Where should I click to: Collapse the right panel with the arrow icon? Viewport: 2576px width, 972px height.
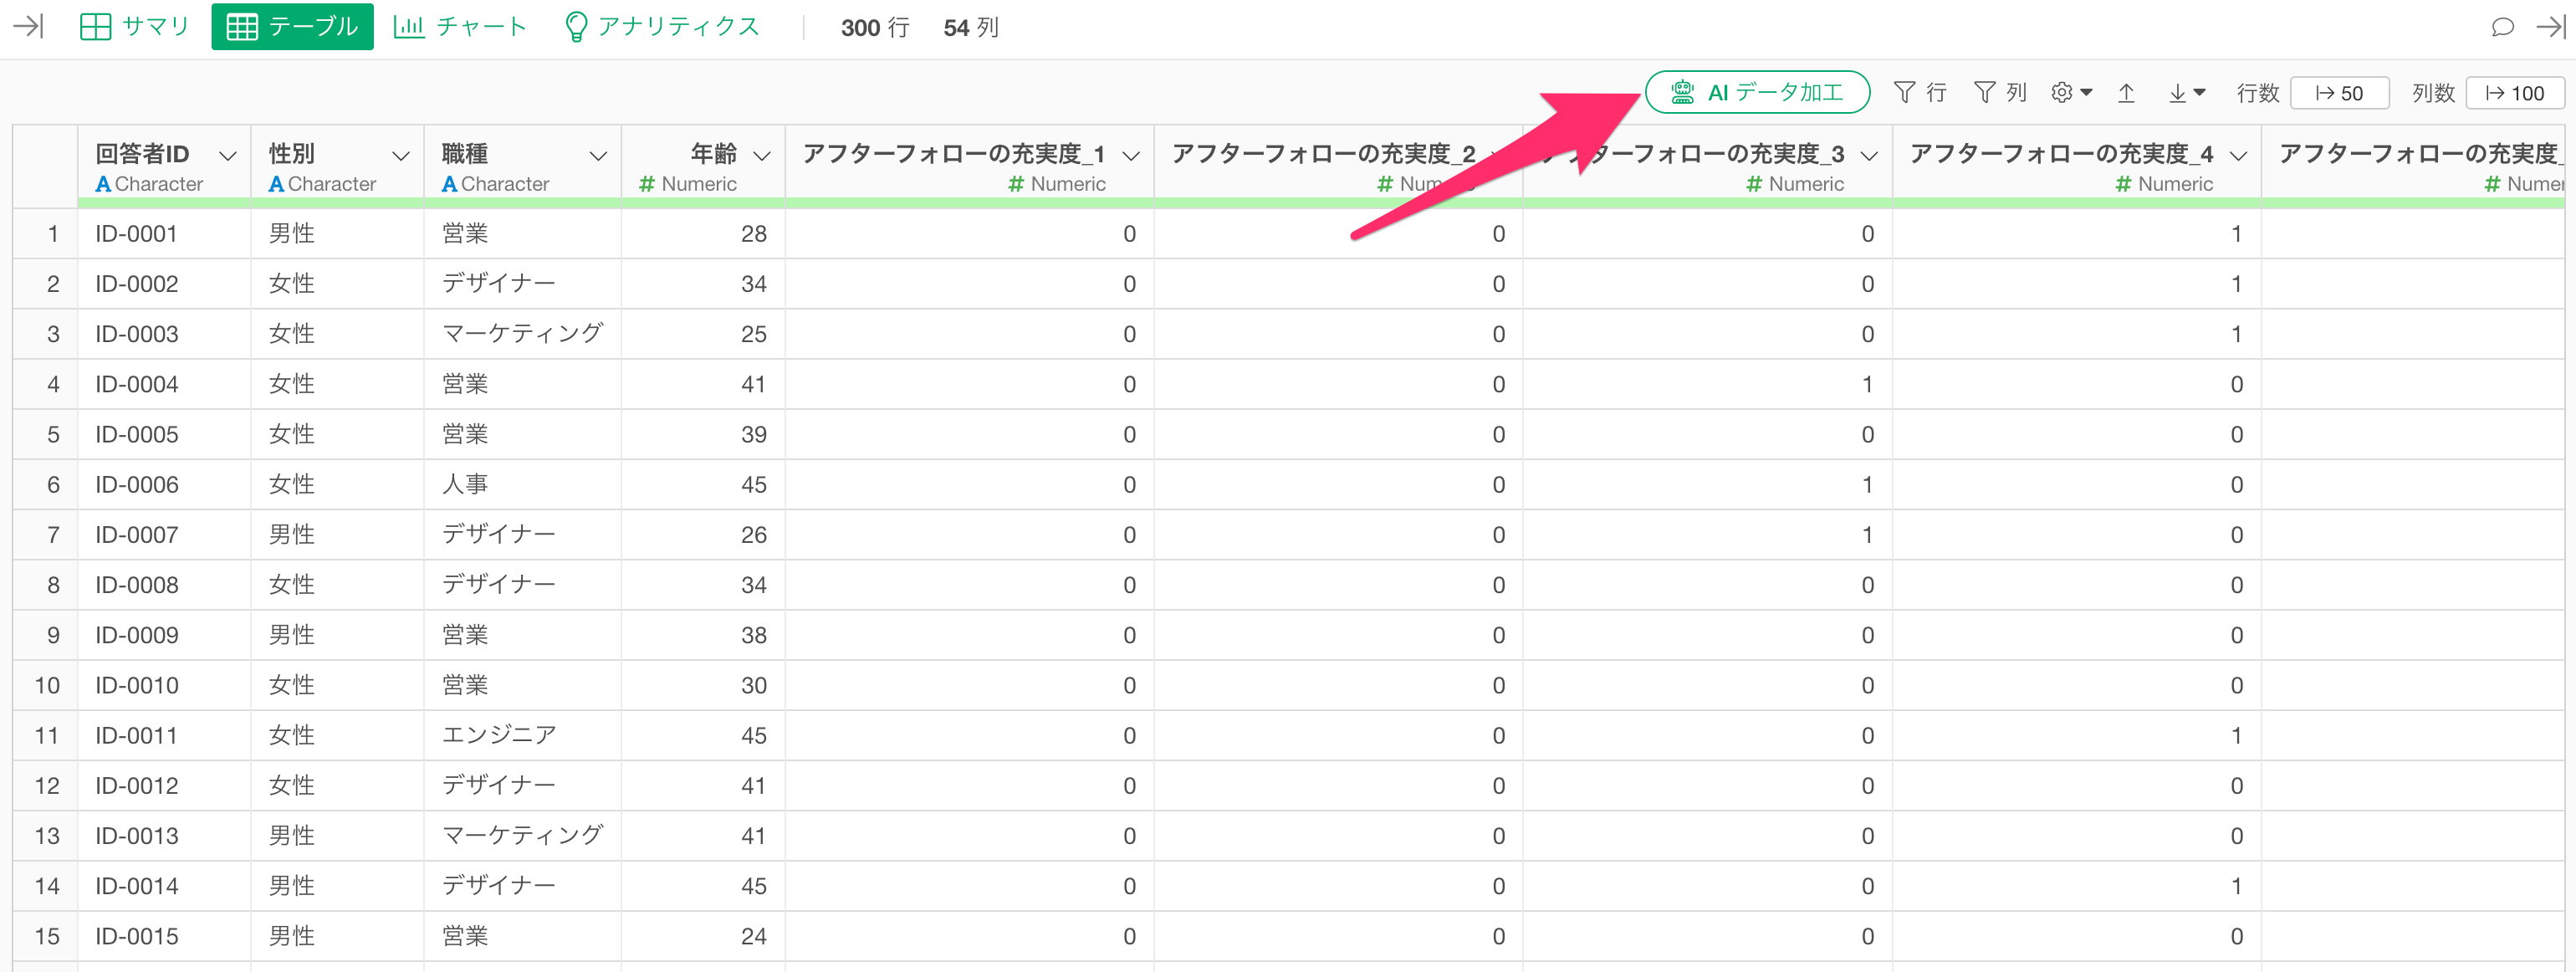point(2551,27)
